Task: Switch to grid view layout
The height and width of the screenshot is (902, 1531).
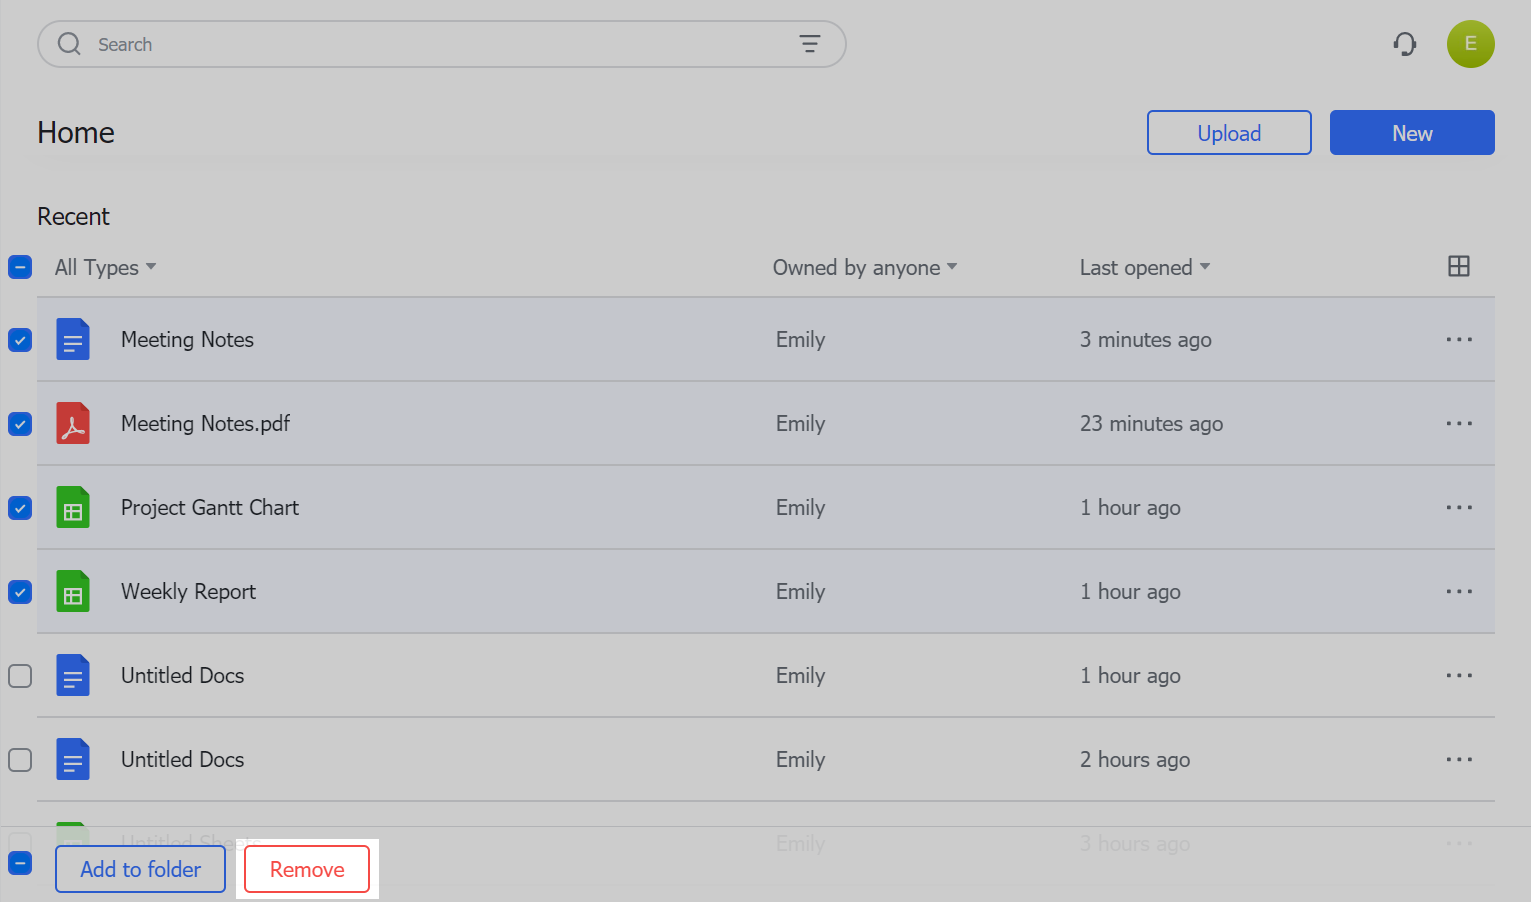Action: pos(1459,266)
